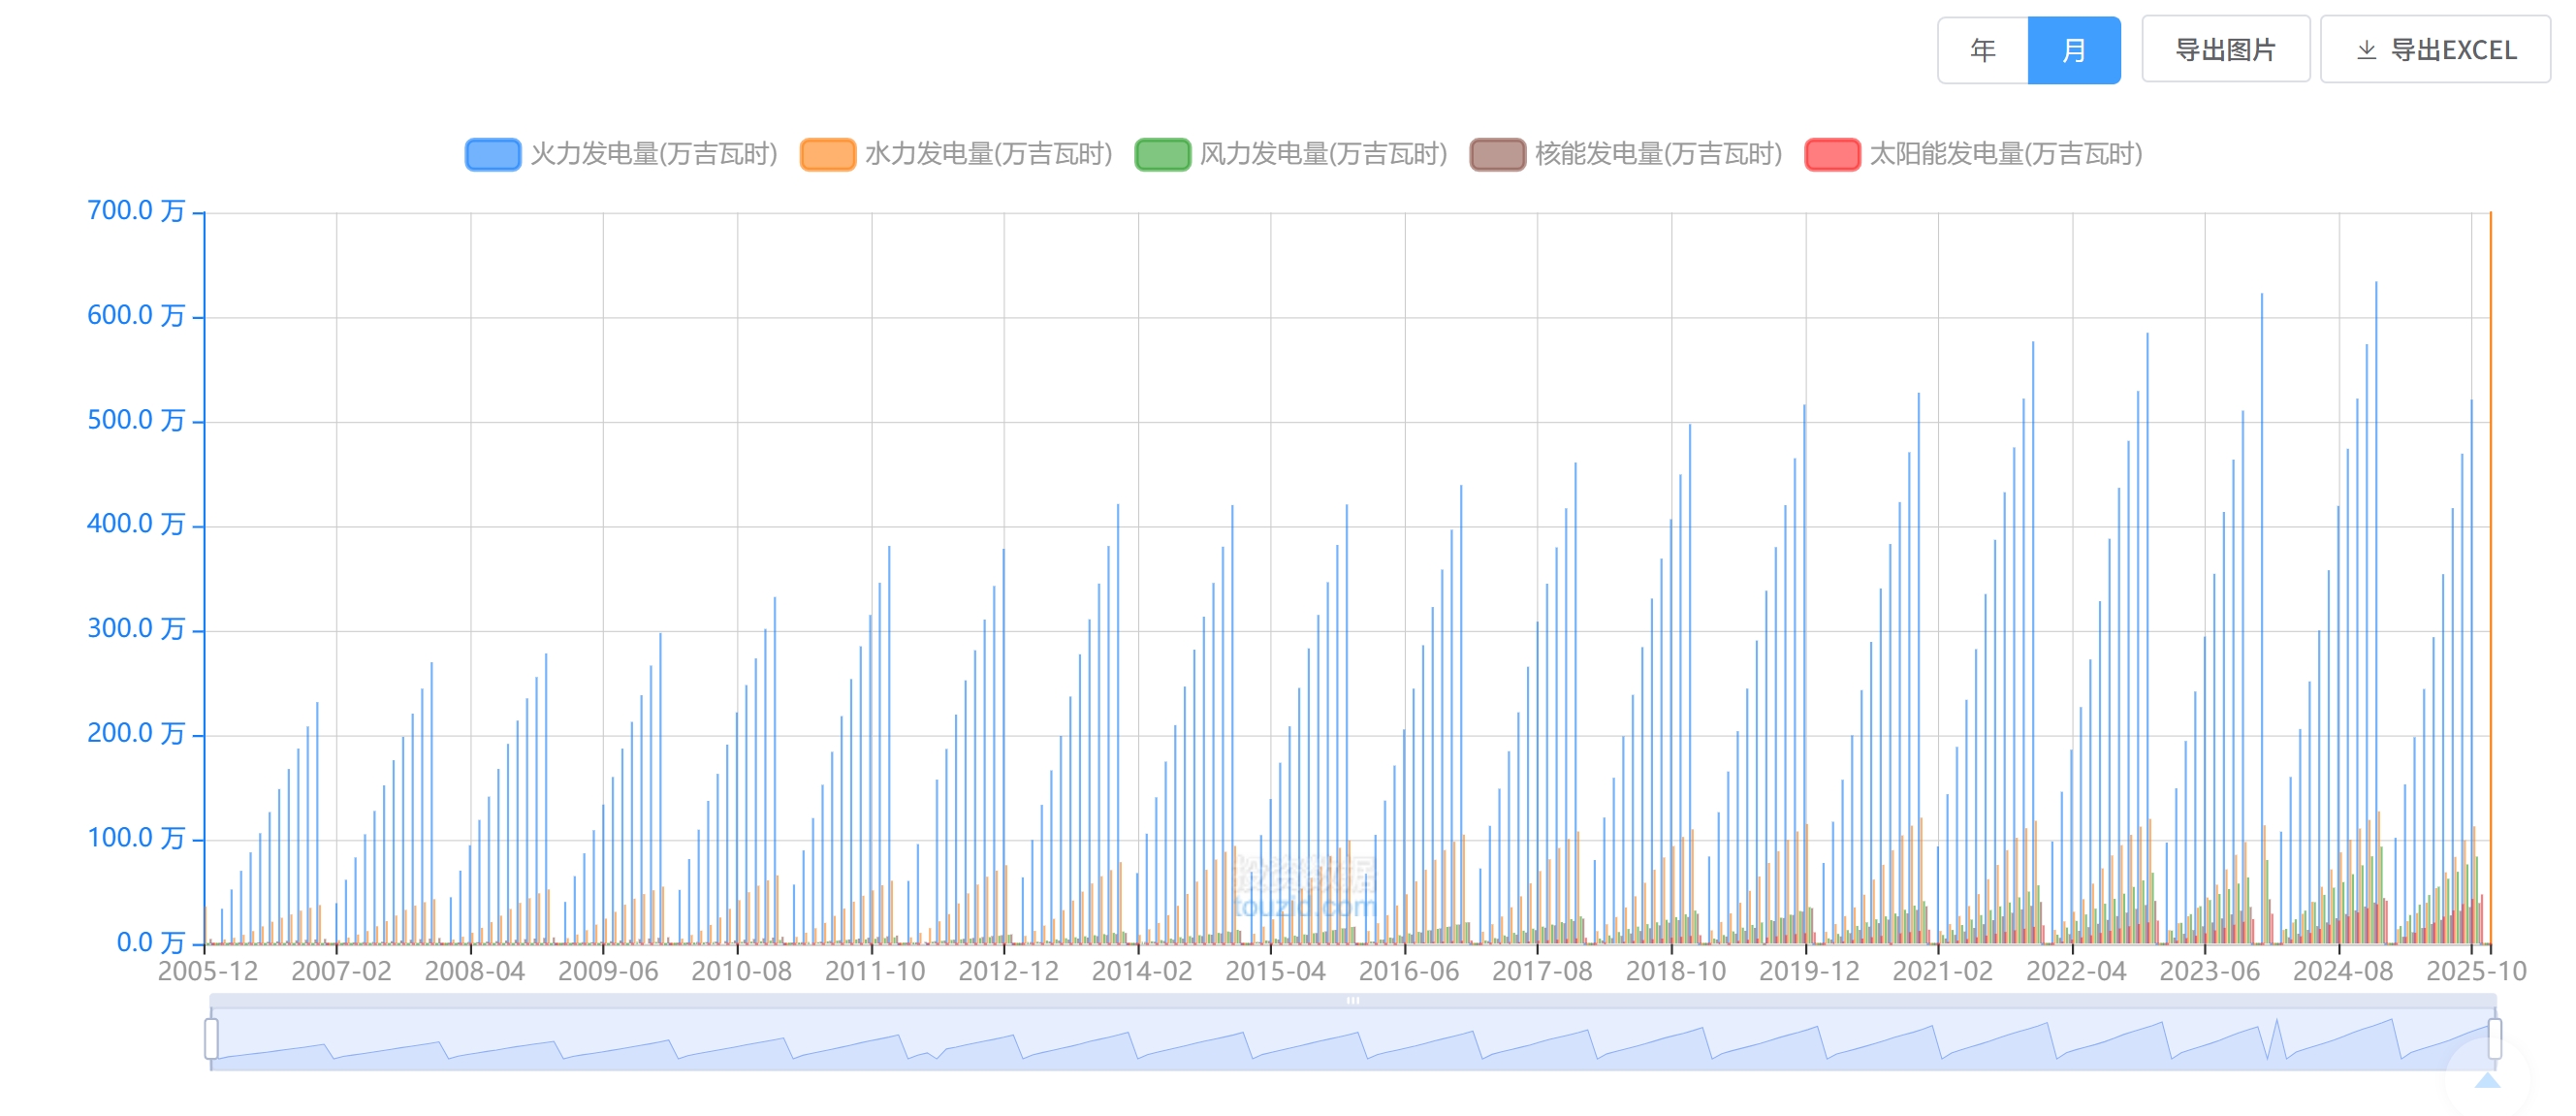Toggle the brown 核能发电量 legend swatch
This screenshot has width=2576, height=1116.
[x=1498, y=154]
